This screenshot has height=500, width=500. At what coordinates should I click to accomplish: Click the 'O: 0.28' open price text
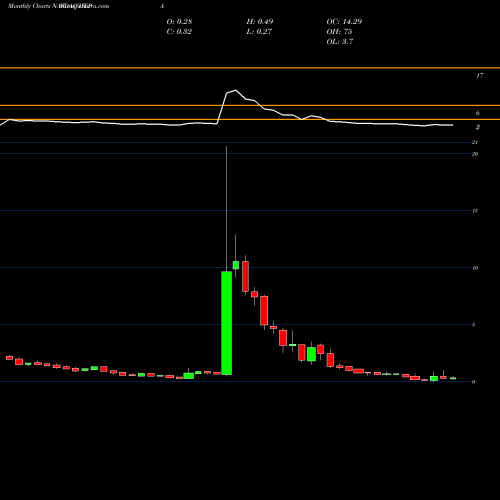pos(179,22)
